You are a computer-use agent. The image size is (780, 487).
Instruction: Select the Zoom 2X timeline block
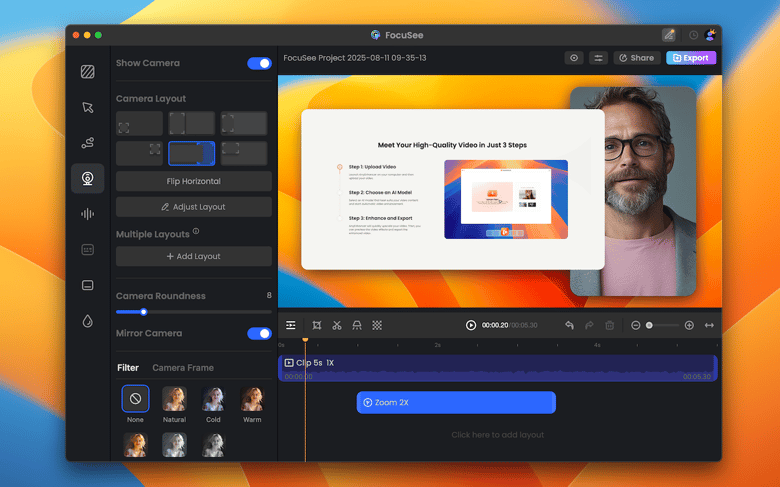[x=456, y=402]
